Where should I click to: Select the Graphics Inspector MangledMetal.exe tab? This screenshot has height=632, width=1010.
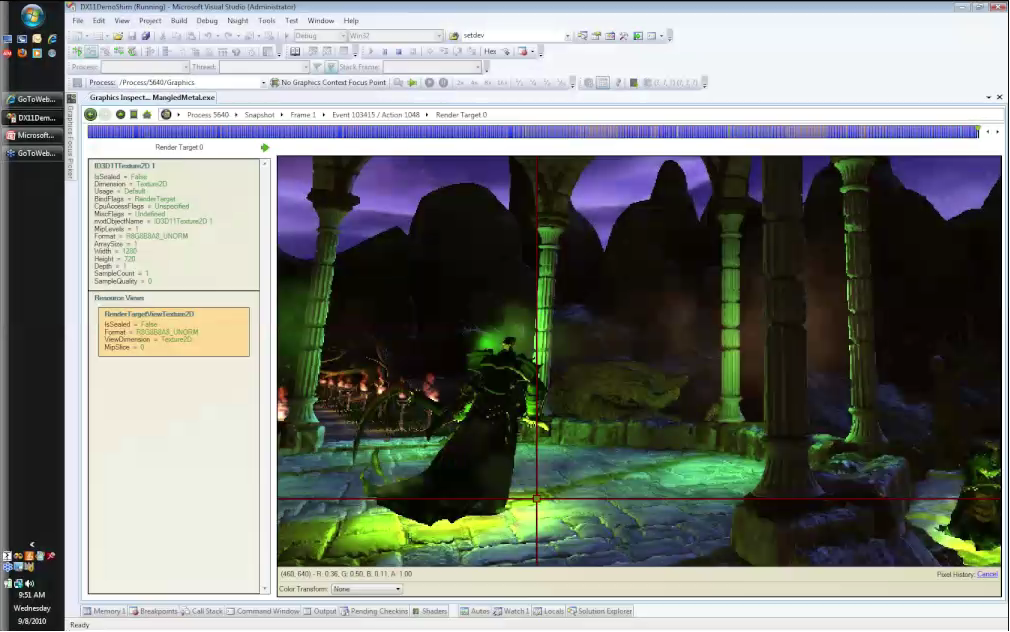click(x=152, y=97)
